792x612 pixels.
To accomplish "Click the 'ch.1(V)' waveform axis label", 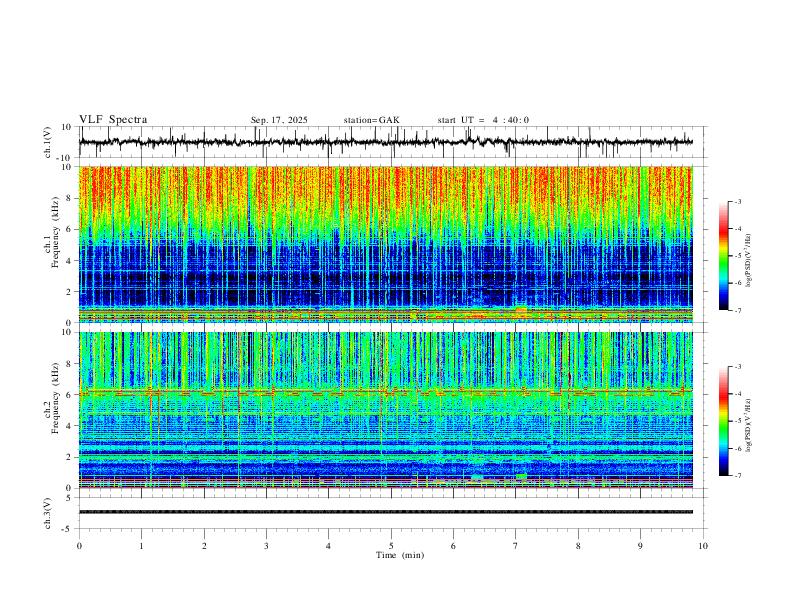I will point(48,142).
